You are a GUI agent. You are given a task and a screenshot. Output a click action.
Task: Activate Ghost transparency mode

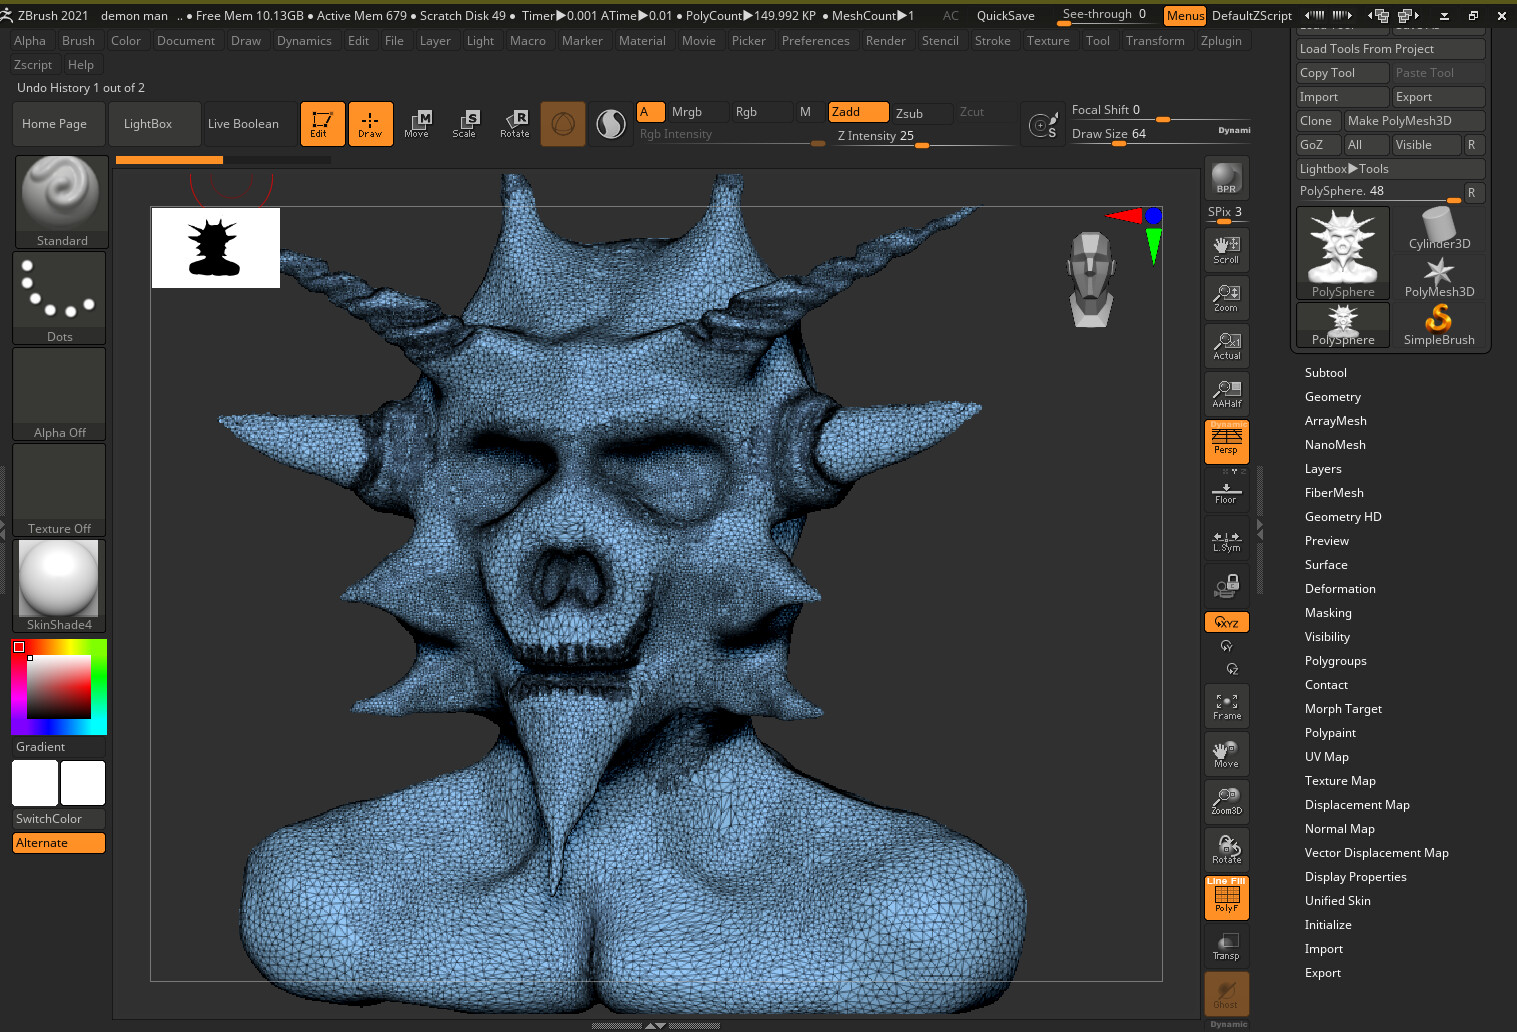coord(1226,992)
